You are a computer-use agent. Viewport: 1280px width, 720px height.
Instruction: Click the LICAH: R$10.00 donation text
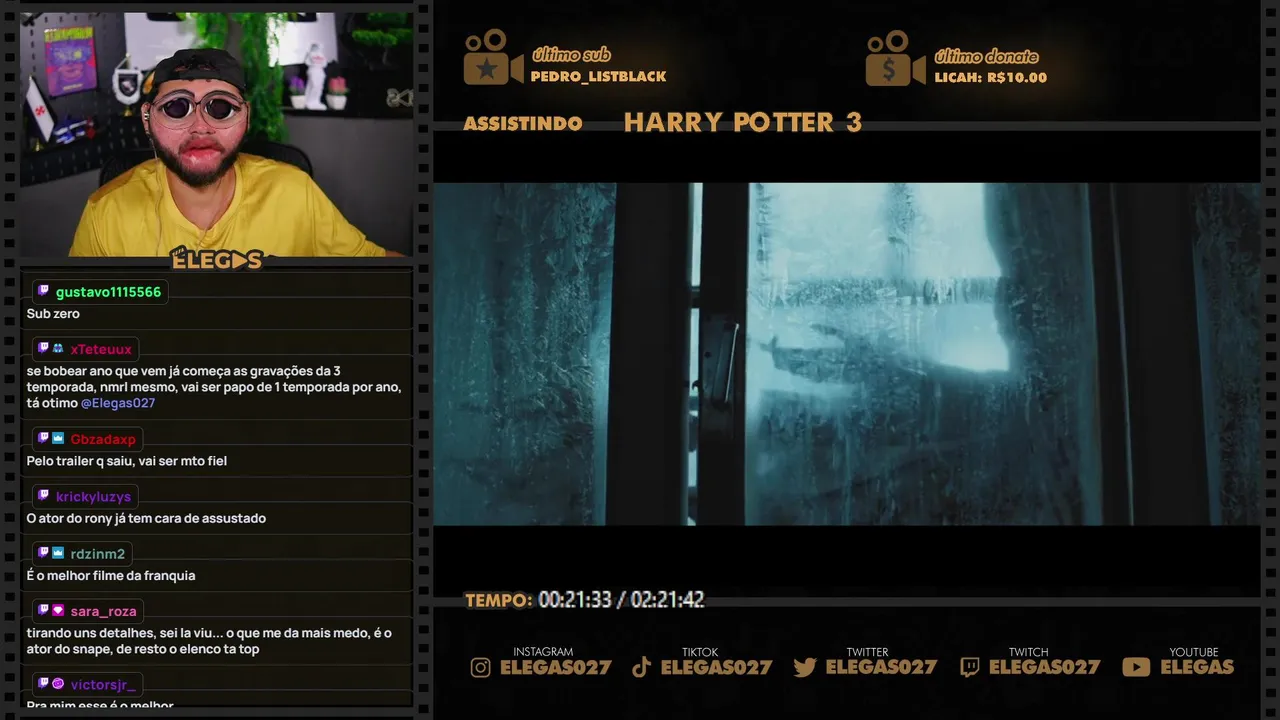(x=990, y=78)
